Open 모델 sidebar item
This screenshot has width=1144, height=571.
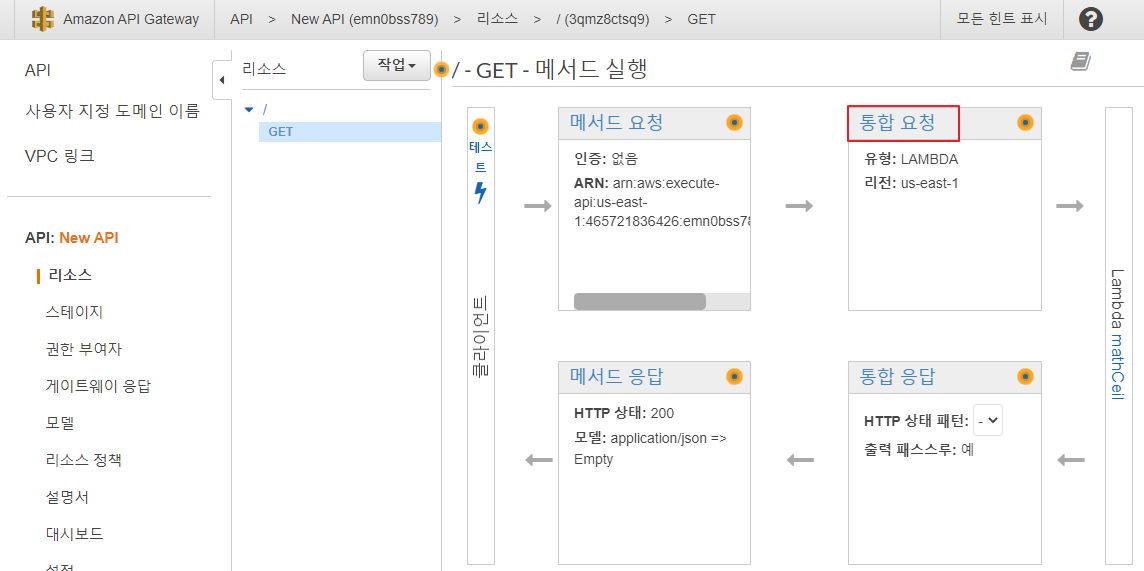(59, 423)
